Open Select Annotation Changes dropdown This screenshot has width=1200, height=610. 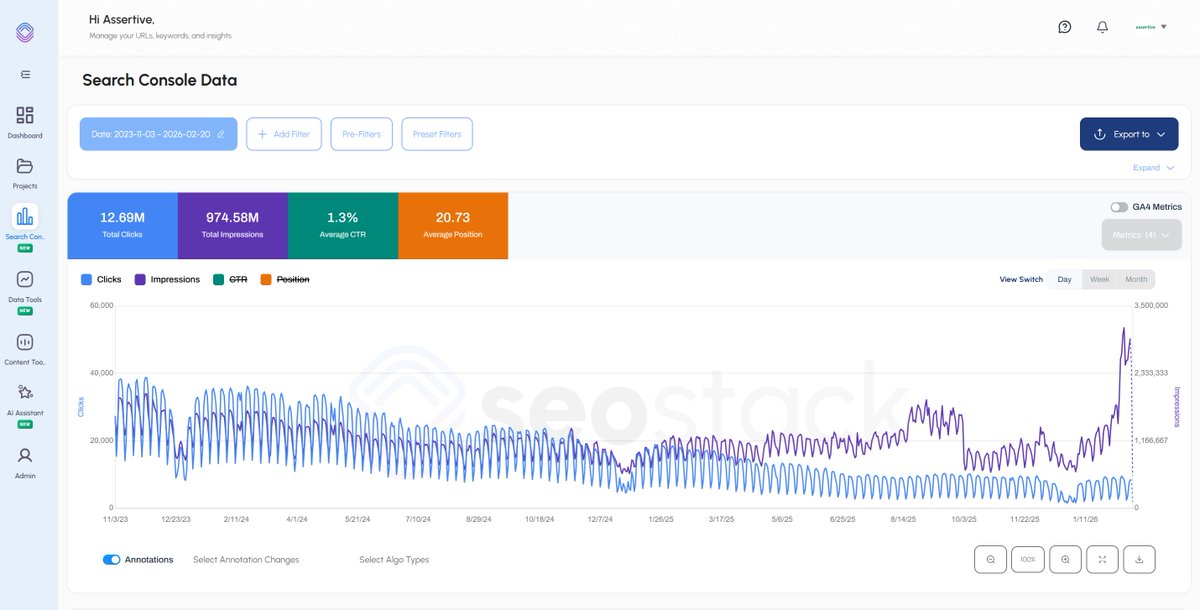(246, 560)
